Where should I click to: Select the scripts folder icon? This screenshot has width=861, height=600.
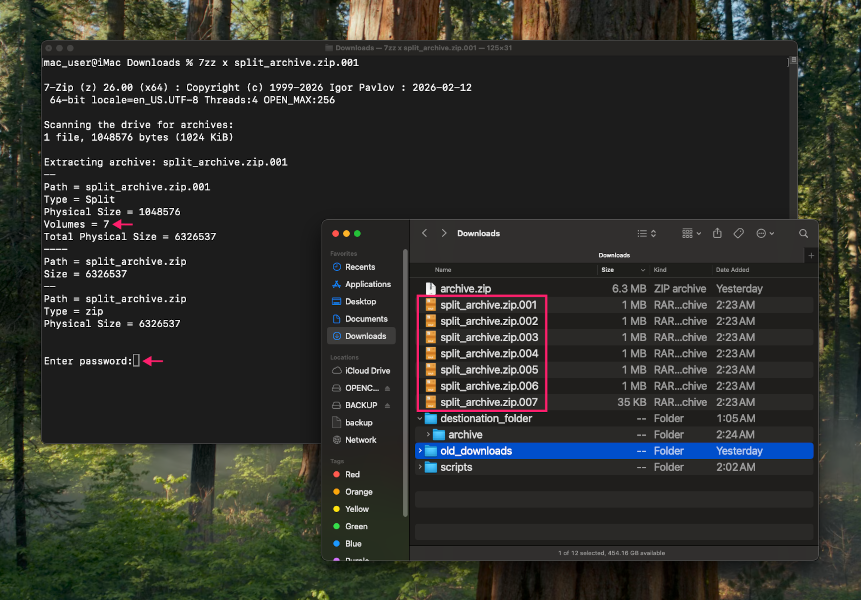431,467
